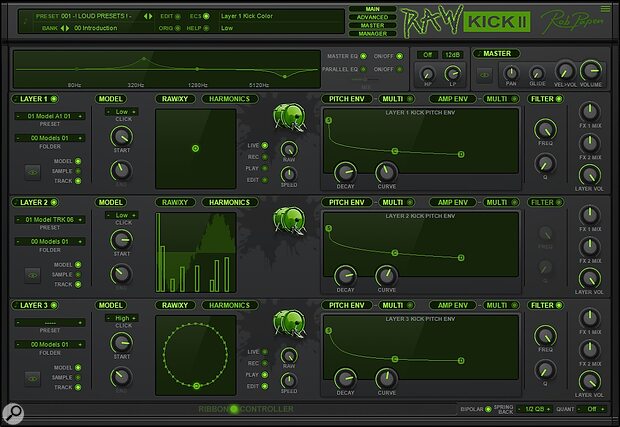Screen dimensions: 620x427
Task: Toggle the Master EQ LED
Action: tap(363, 56)
